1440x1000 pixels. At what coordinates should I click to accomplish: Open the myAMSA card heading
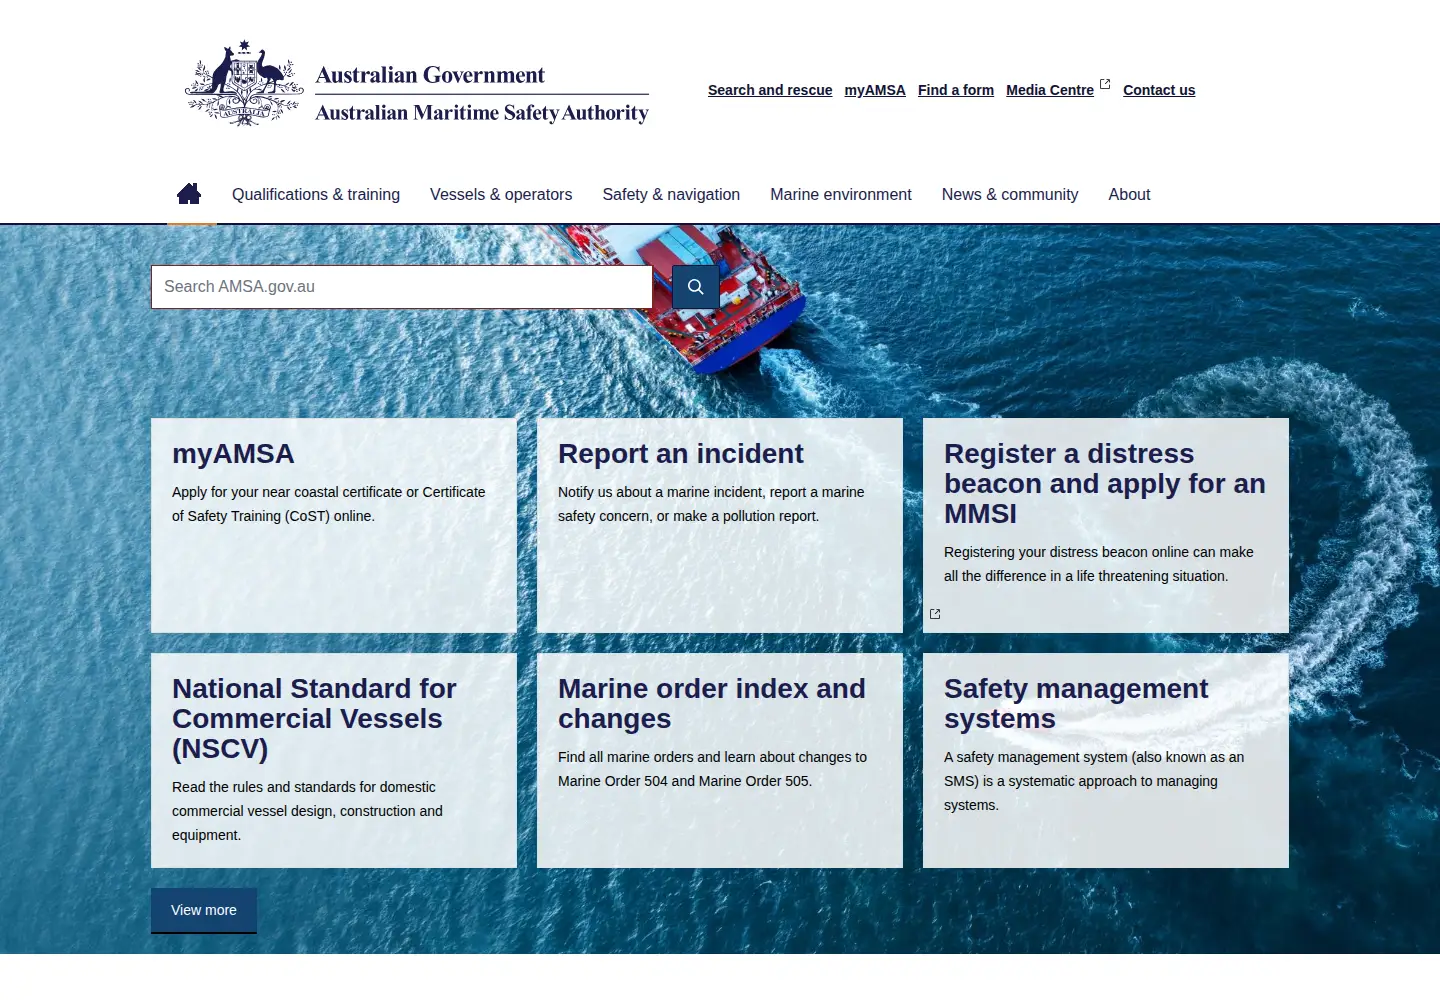233,454
